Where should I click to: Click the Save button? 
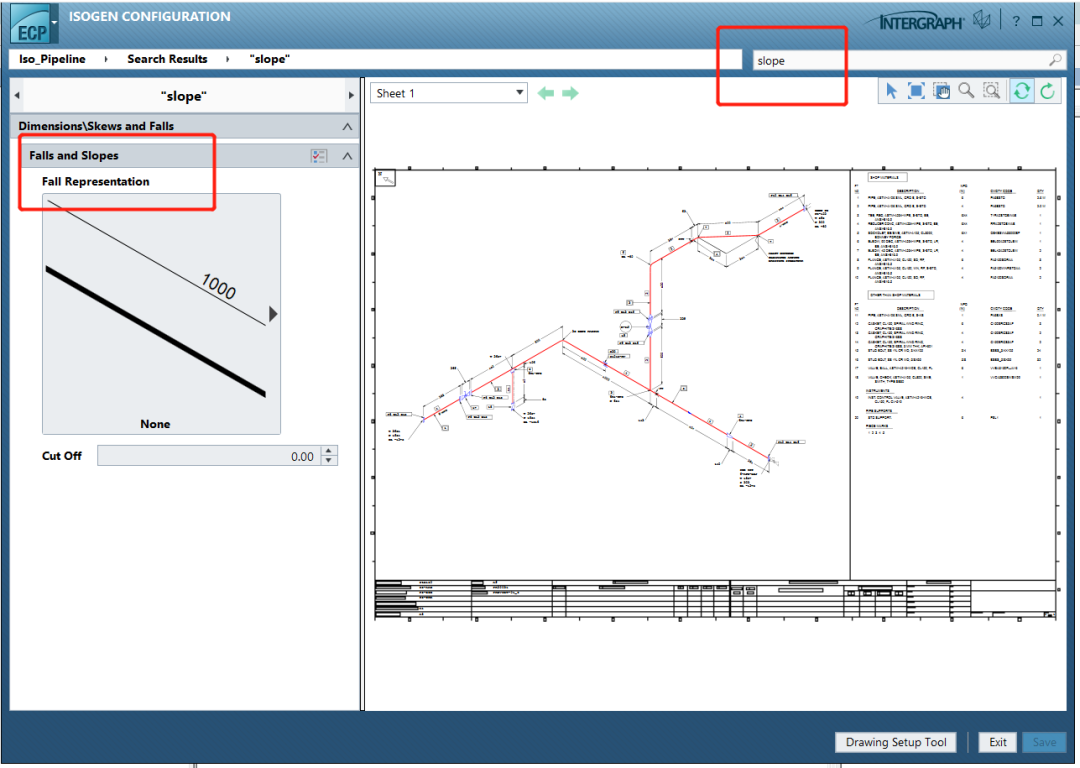pos(1044,742)
